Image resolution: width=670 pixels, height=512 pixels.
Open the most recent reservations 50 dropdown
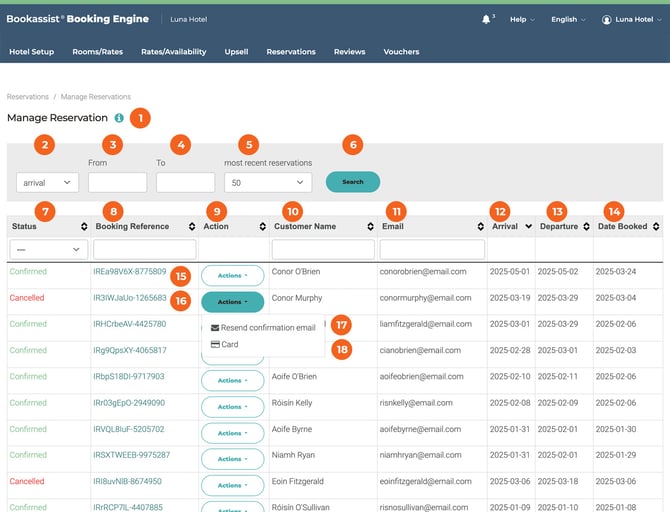coord(267,183)
